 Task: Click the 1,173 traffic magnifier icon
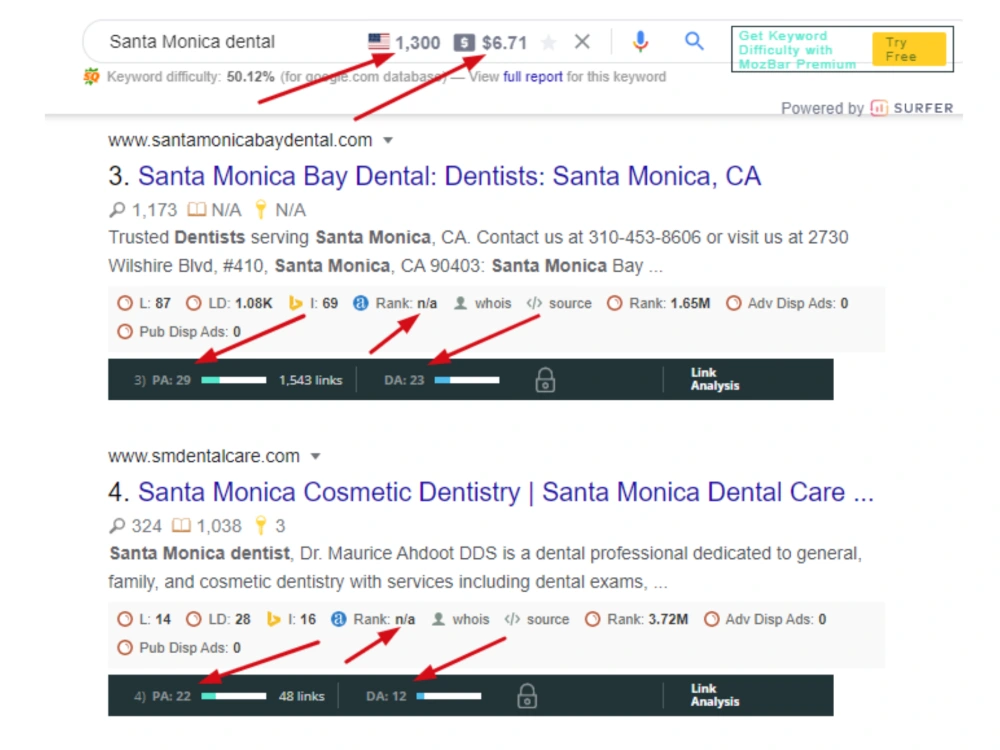tap(117, 210)
